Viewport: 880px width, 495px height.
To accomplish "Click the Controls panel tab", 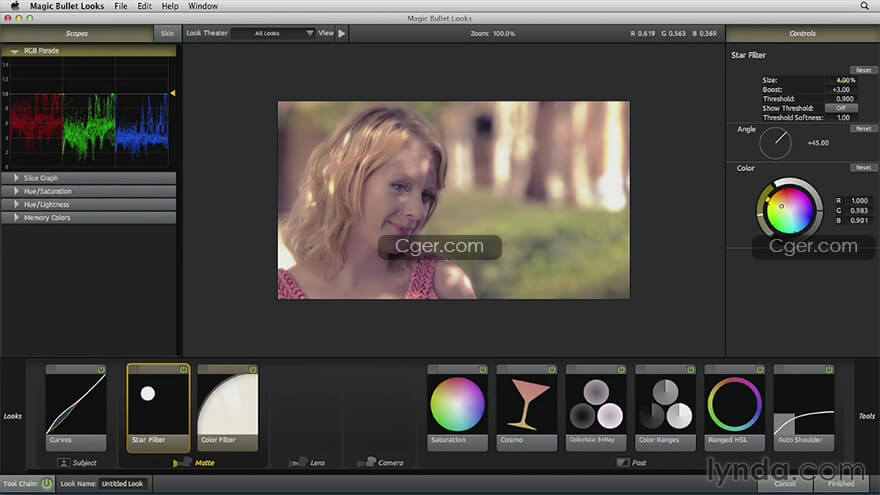I will point(803,34).
